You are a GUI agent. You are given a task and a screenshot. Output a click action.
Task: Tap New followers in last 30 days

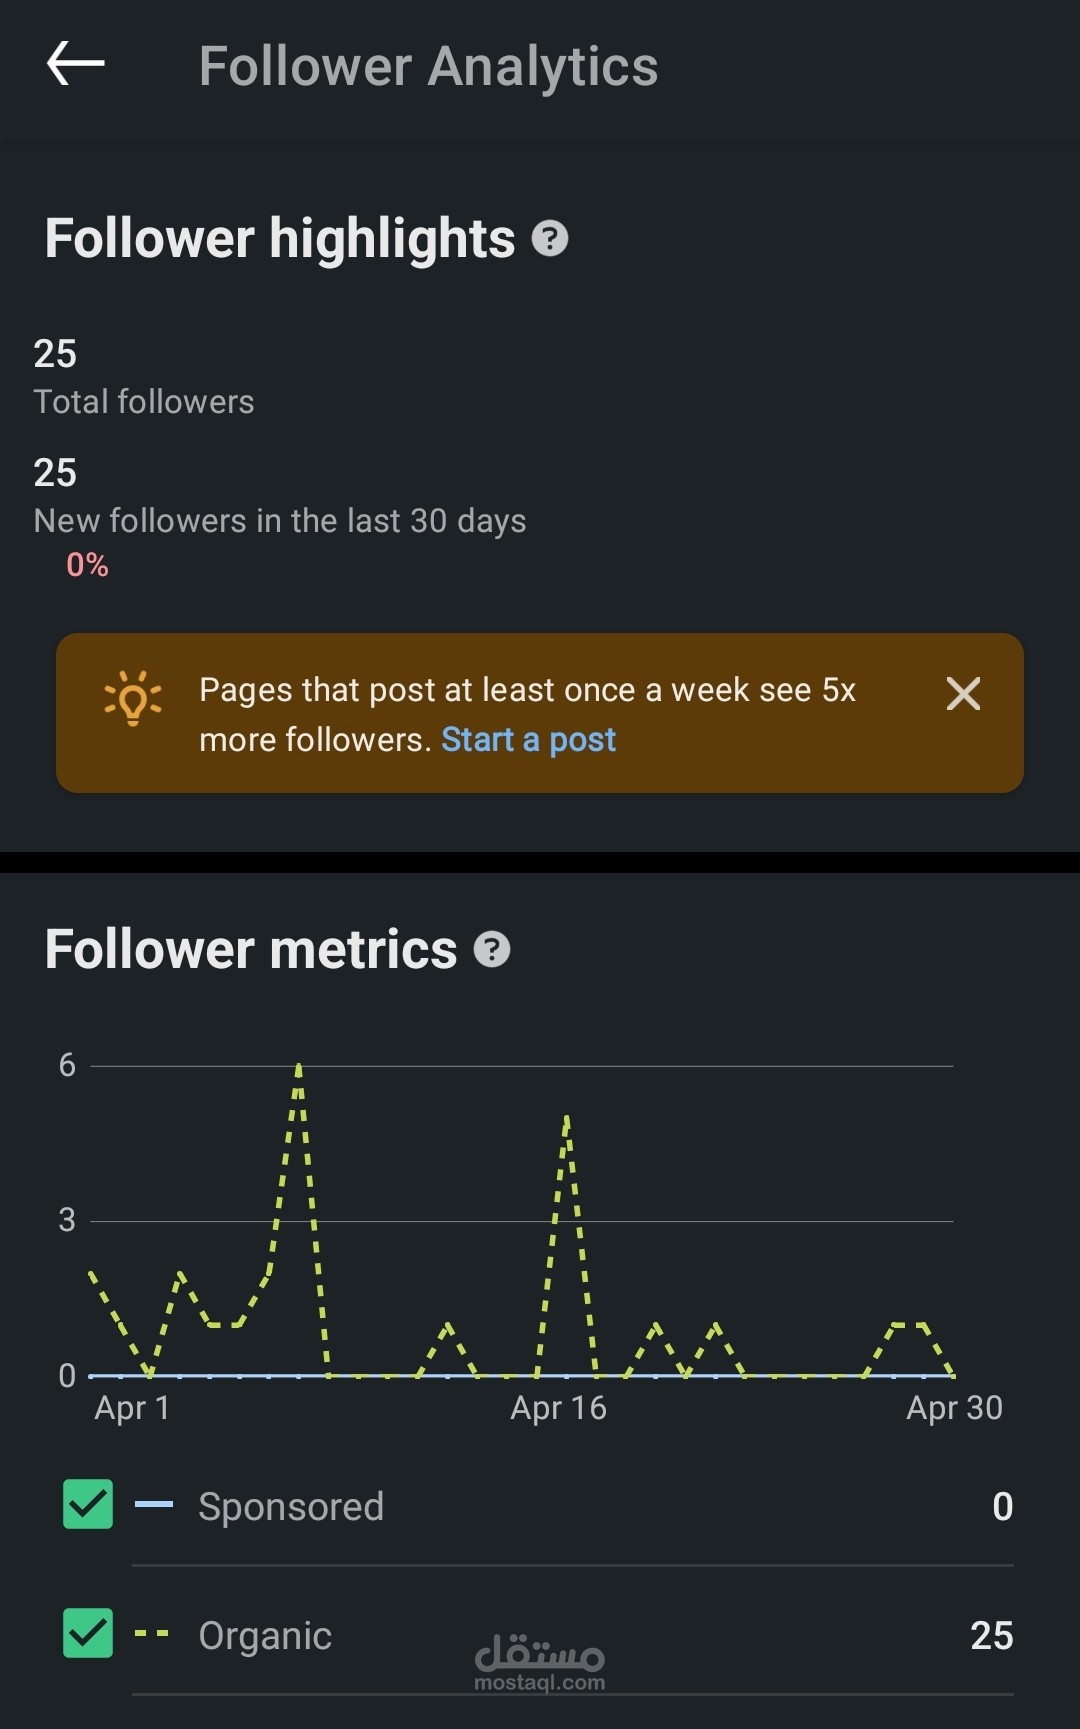tap(280, 521)
